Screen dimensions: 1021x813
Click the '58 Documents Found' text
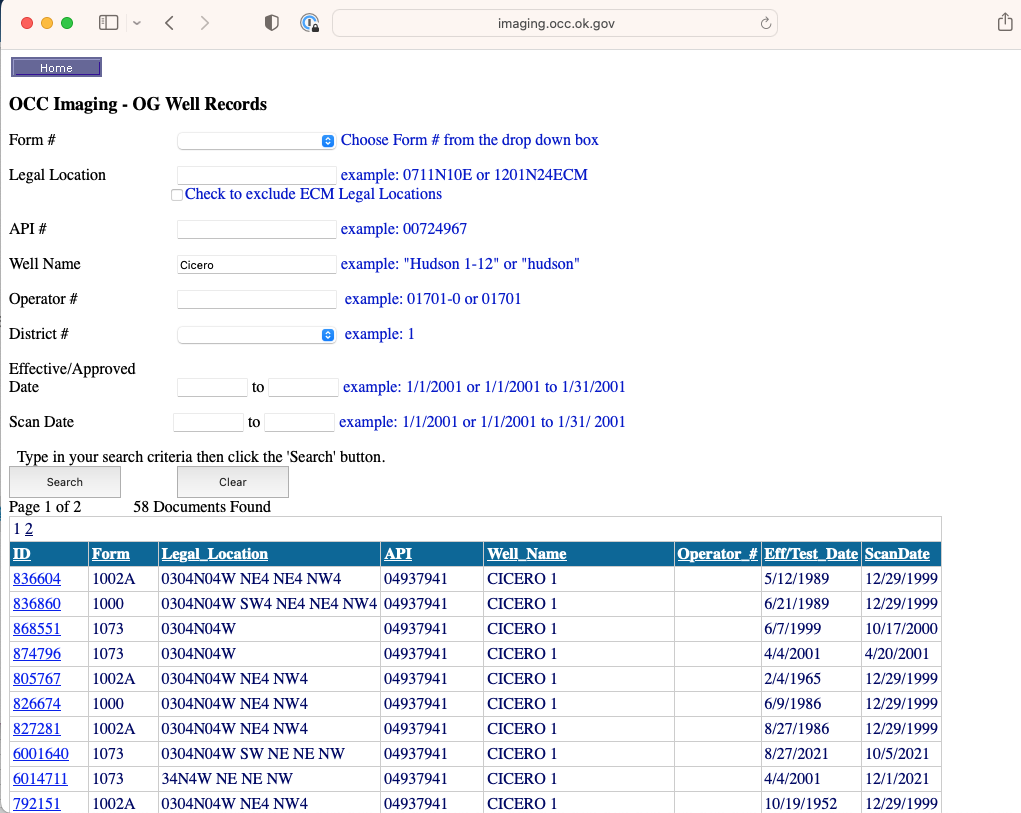tap(202, 507)
